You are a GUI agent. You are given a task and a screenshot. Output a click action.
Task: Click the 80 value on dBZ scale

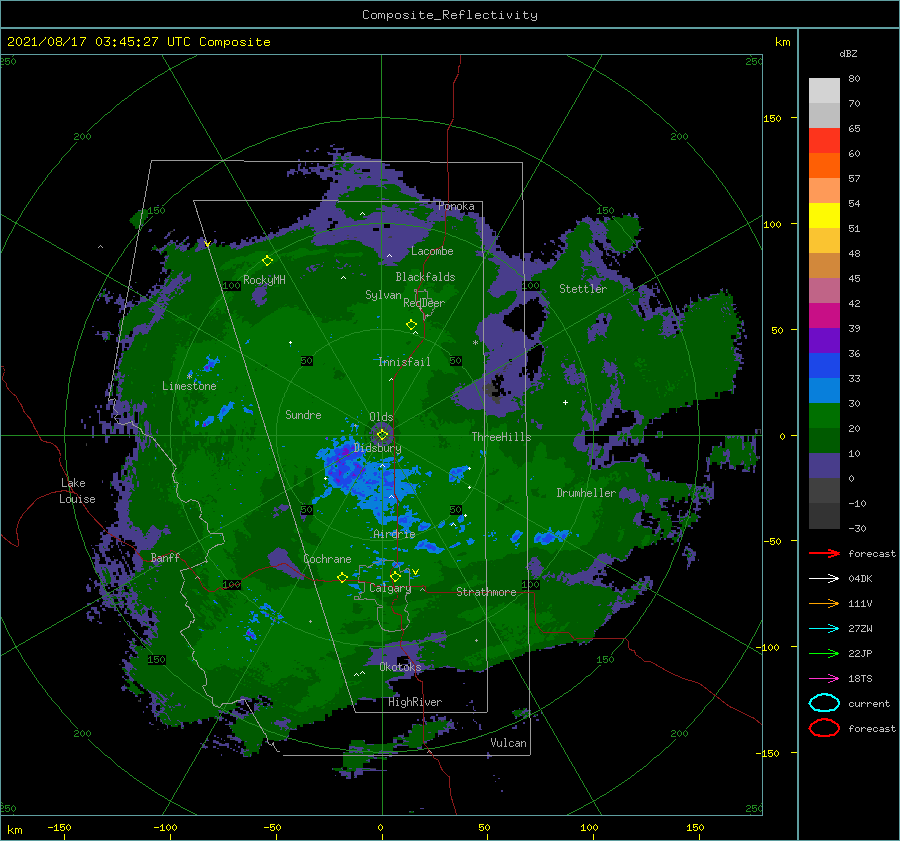pos(854,78)
